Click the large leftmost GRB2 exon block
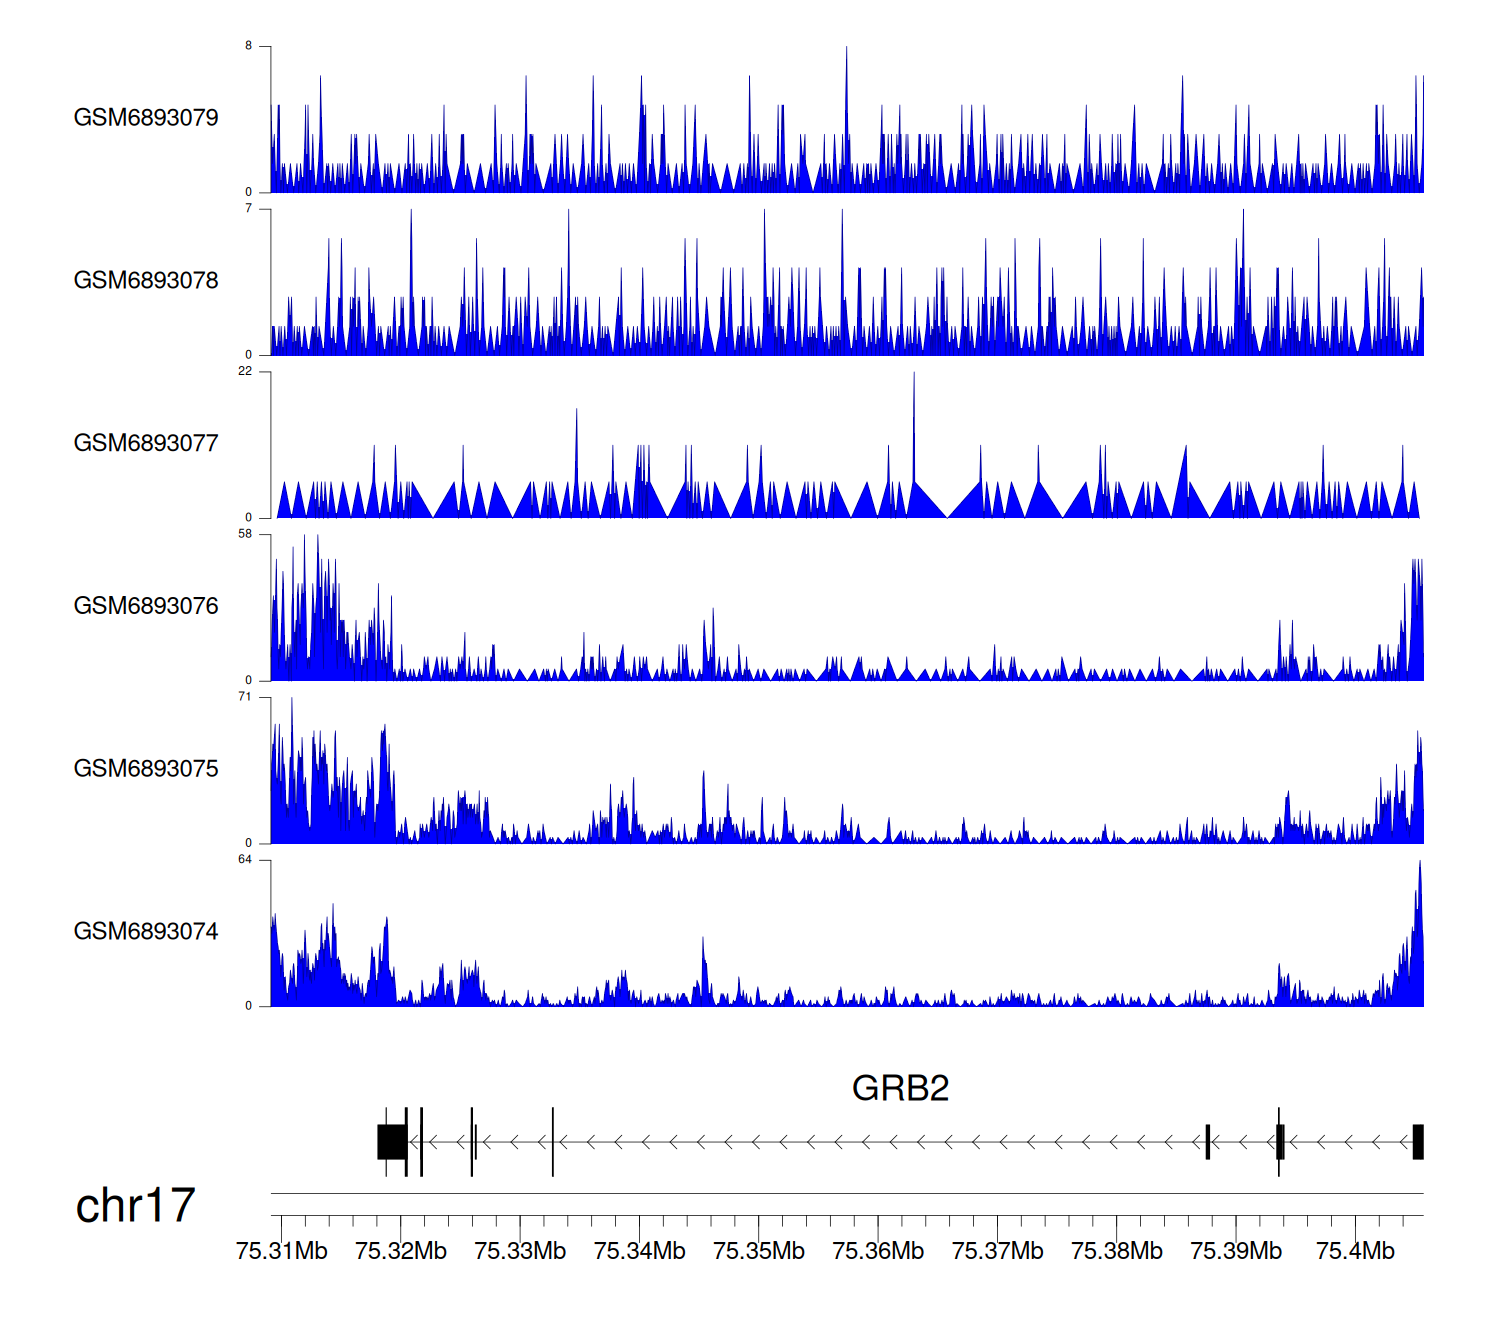 point(391,1142)
